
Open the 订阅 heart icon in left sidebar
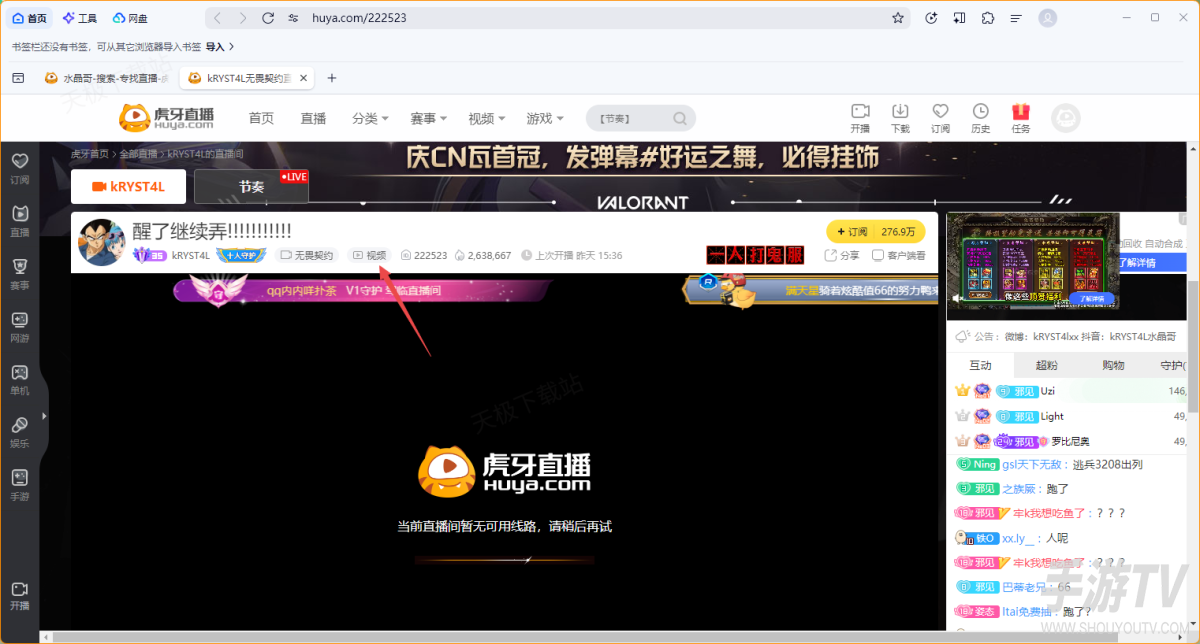(x=20, y=167)
